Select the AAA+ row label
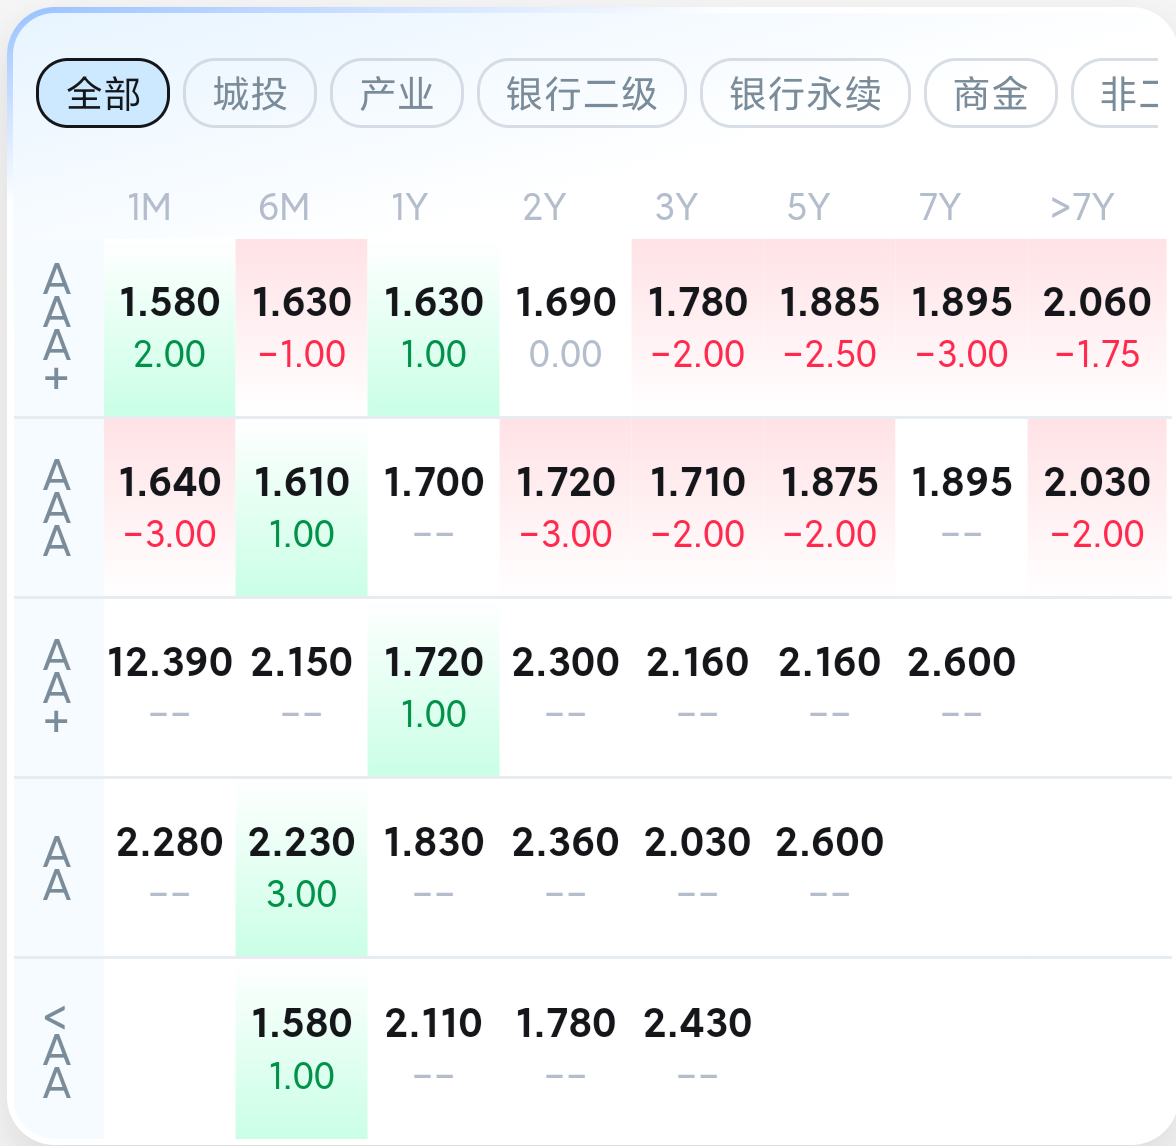This screenshot has height=1146, width=1176. (x=57, y=327)
